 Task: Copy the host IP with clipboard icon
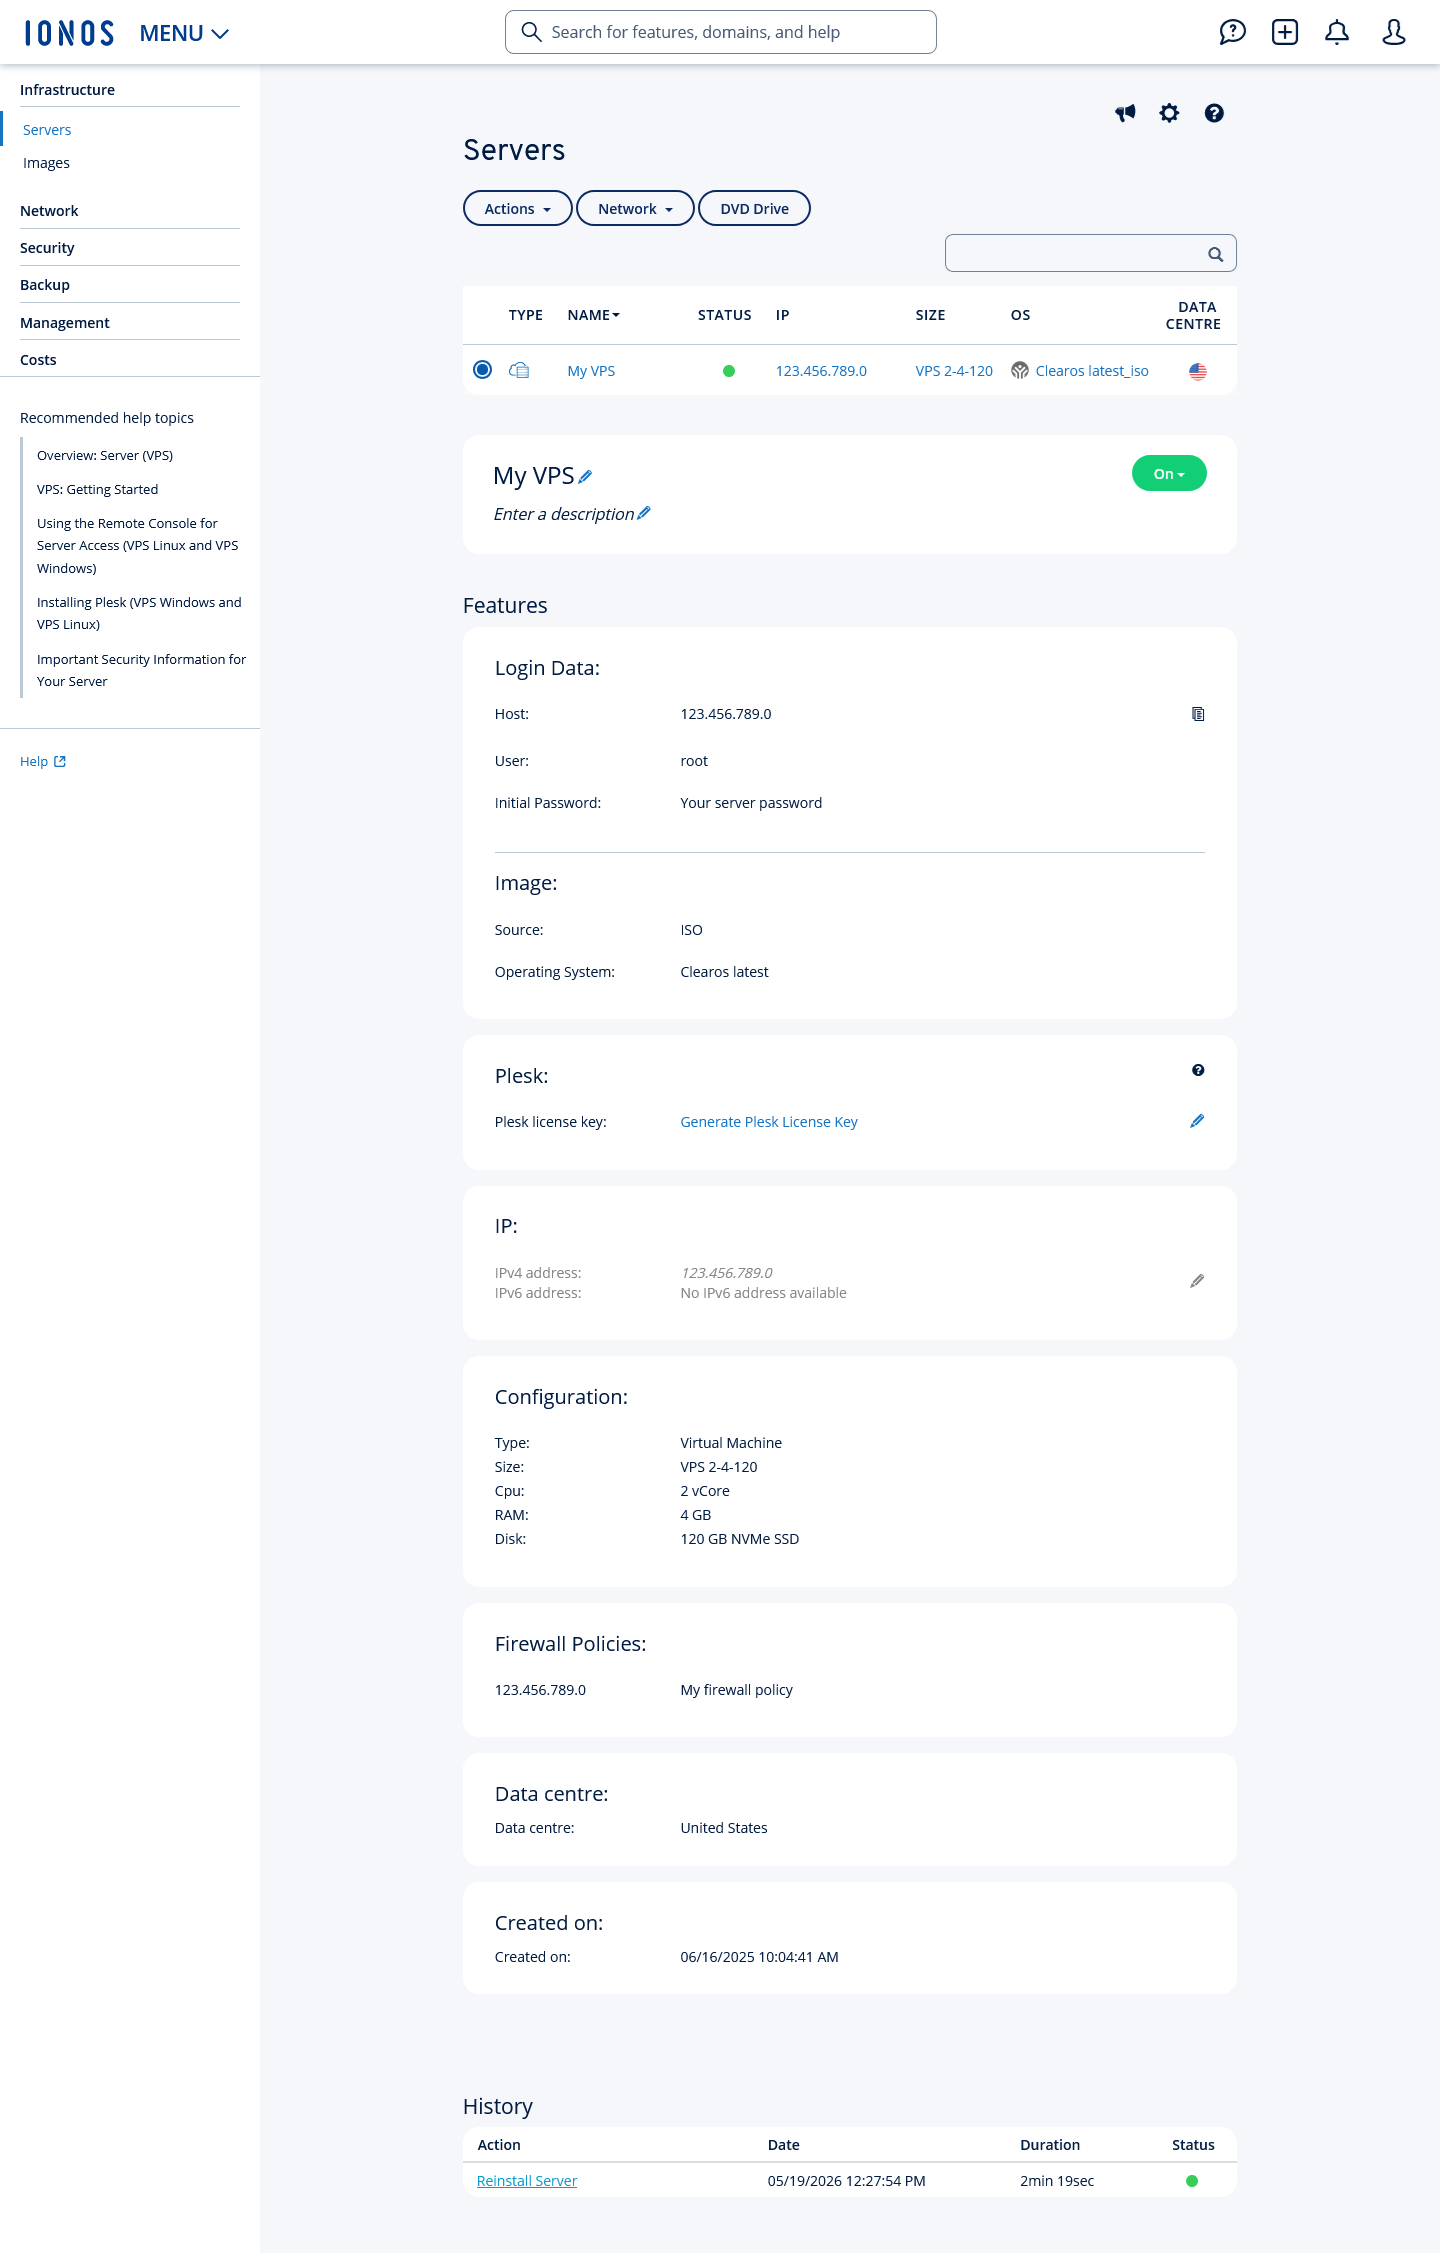coord(1198,714)
